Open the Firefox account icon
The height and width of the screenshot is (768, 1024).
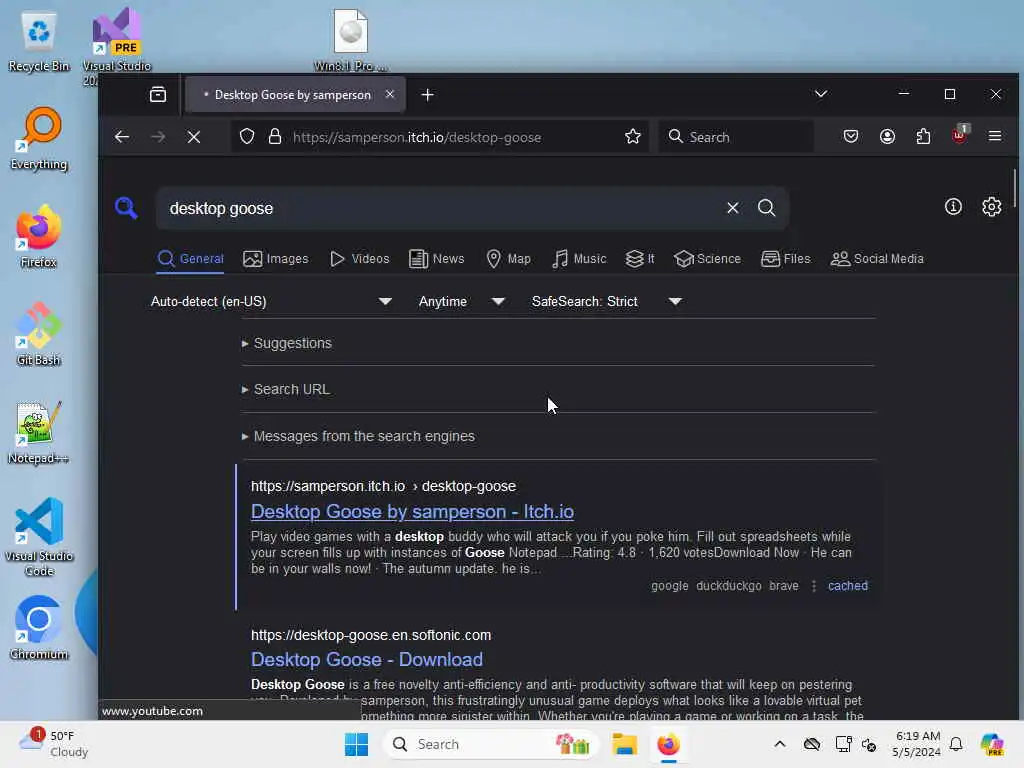click(887, 136)
